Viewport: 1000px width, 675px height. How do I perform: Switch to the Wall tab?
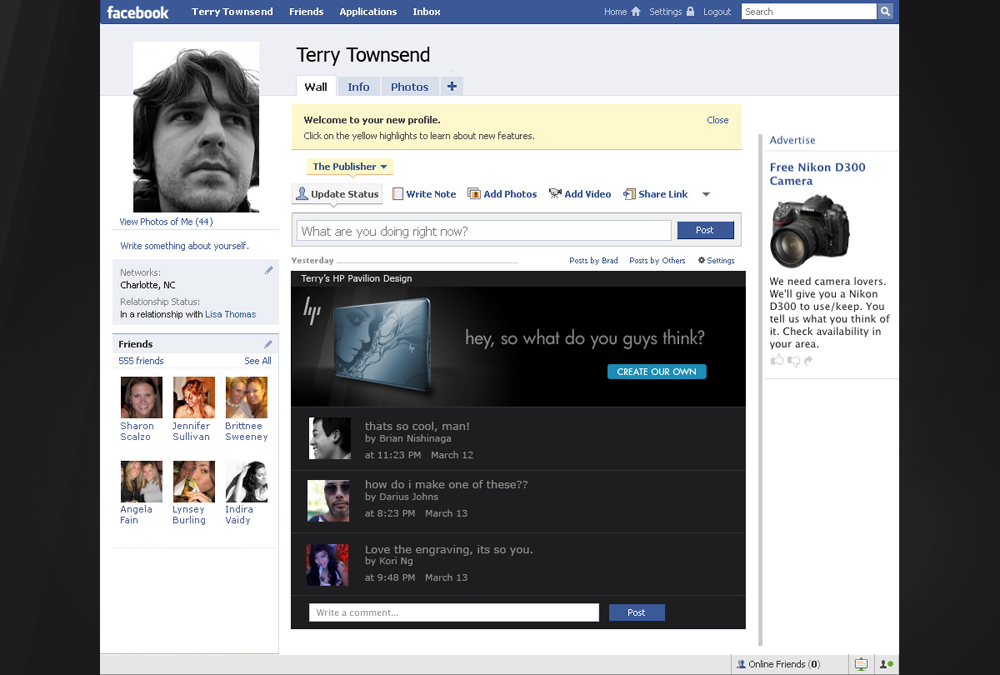pos(316,87)
